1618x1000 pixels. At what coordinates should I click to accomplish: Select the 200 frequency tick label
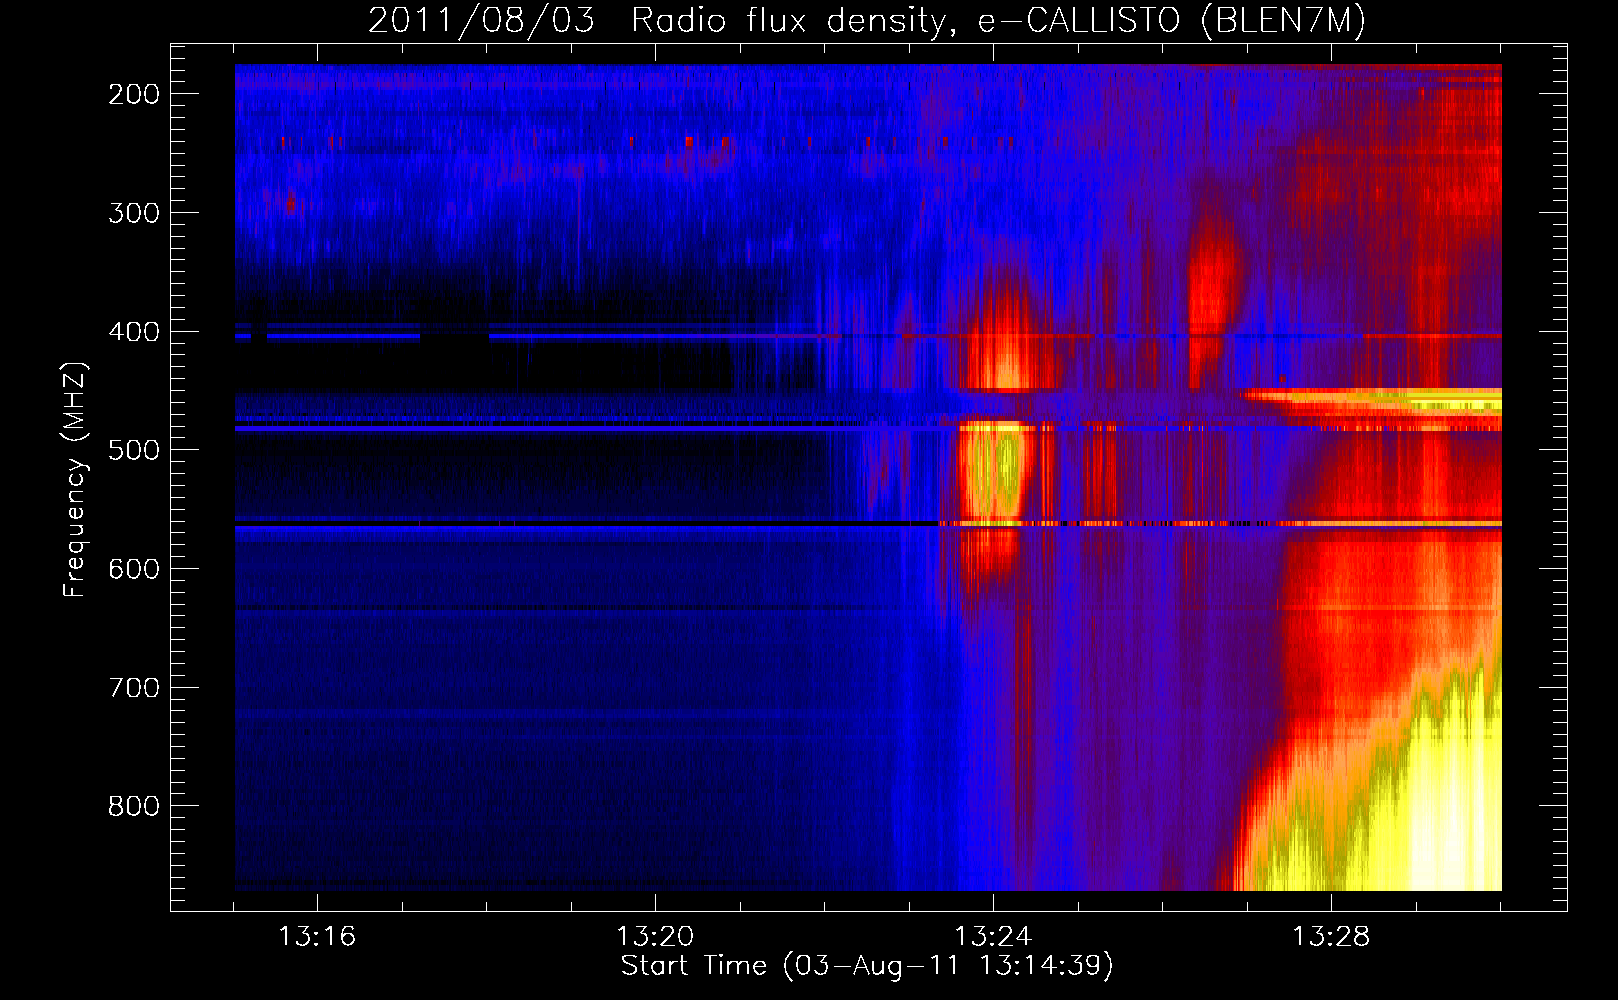click(x=134, y=94)
